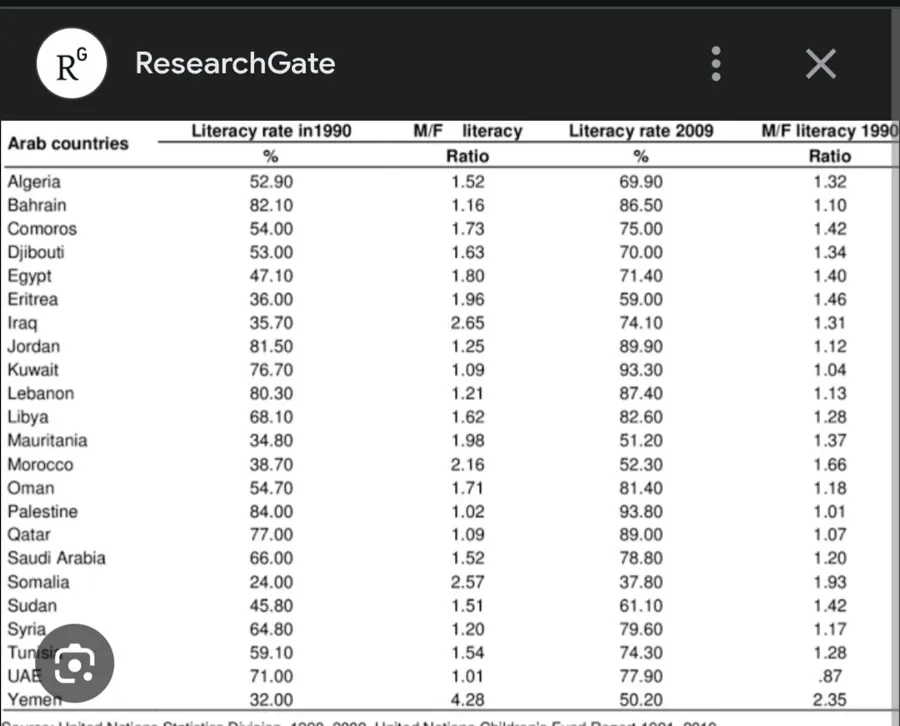
Task: Click the ResearchGate RG logo icon
Action: pos(72,63)
